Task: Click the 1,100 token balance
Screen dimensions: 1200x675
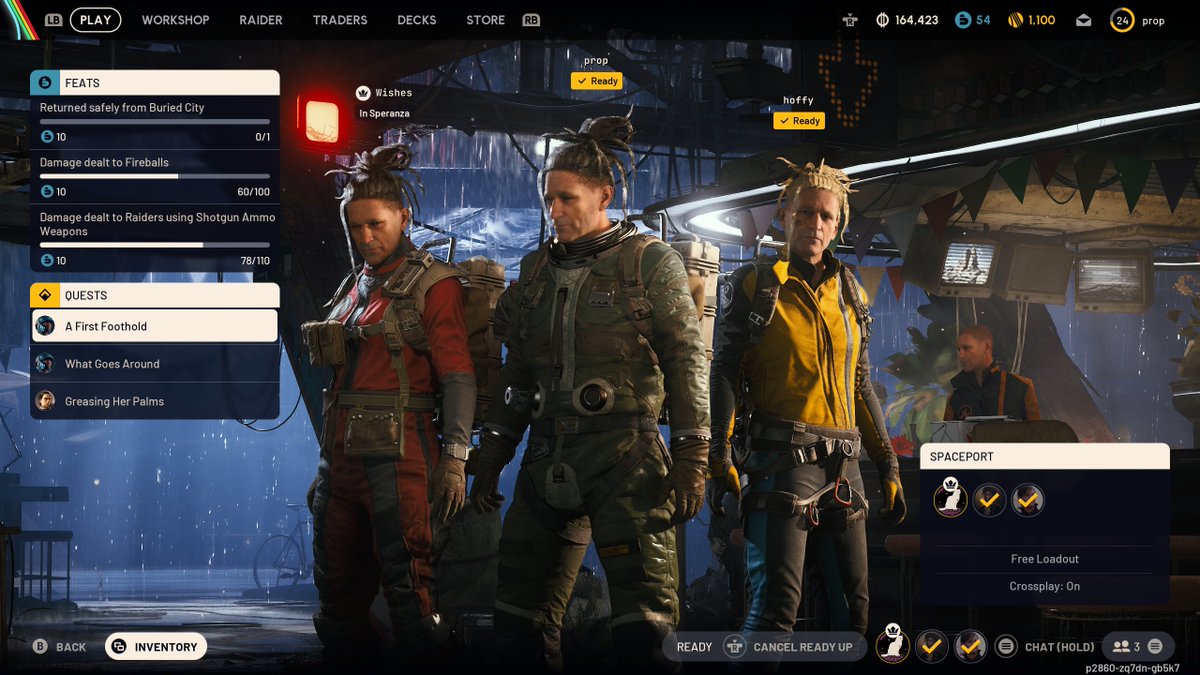Action: 1041,20
